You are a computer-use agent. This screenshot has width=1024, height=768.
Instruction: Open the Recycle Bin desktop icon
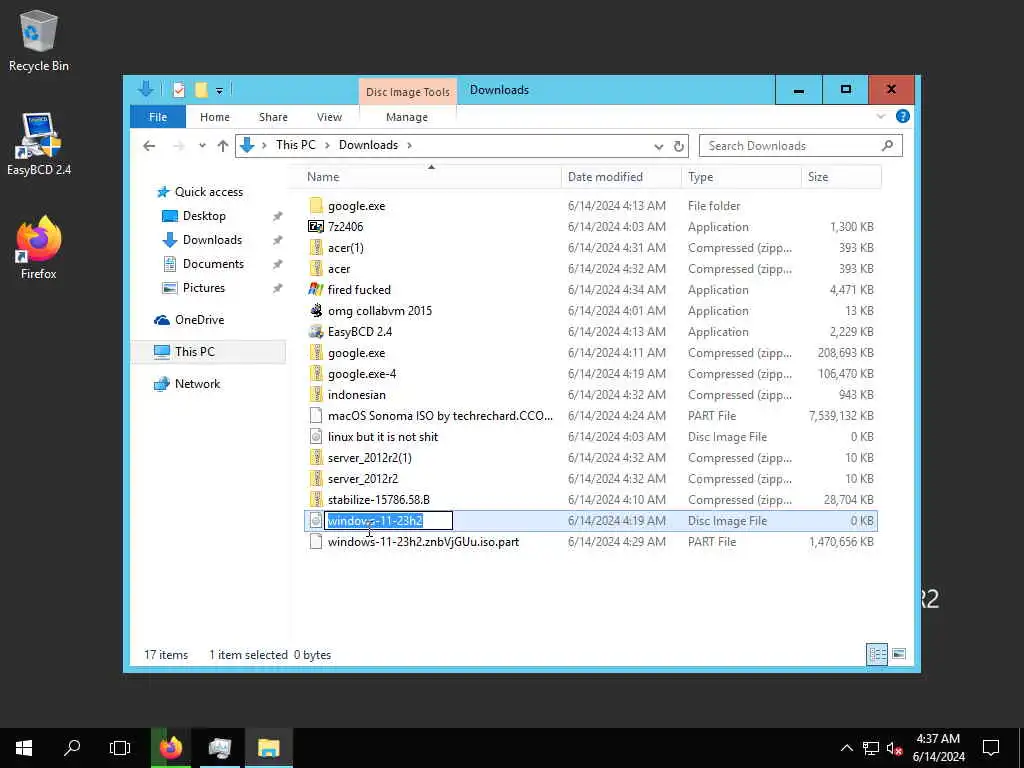pyautogui.click(x=39, y=40)
